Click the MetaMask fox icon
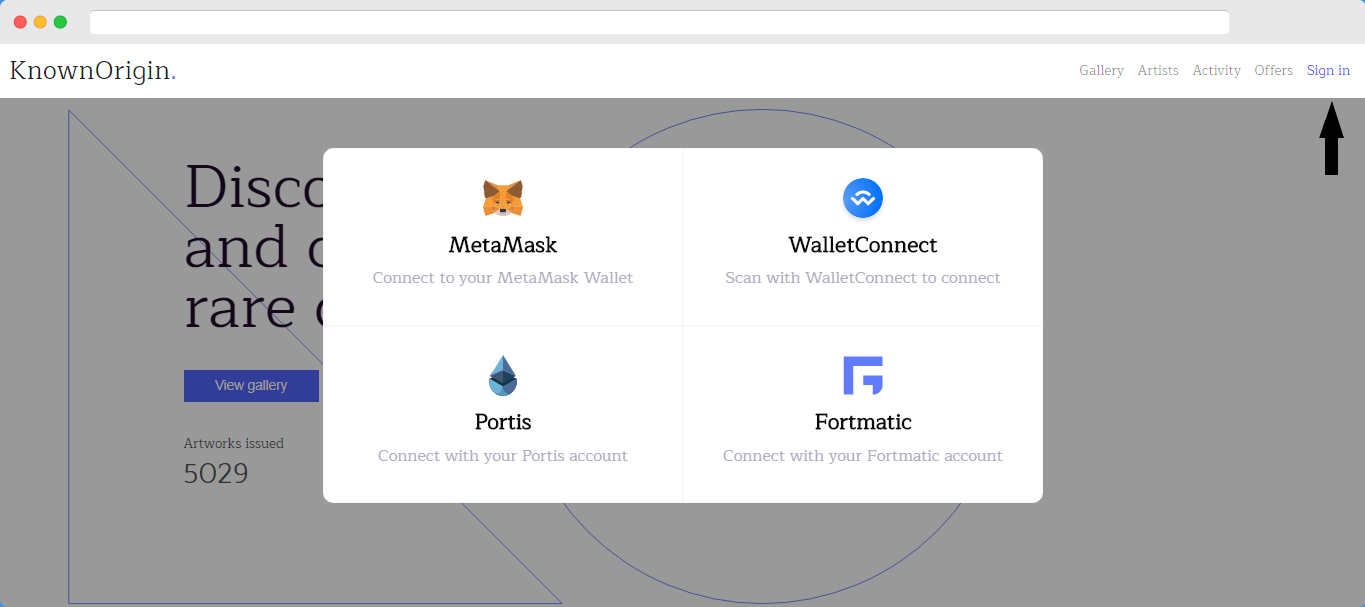Viewport: 1365px width, 607px height. click(503, 198)
